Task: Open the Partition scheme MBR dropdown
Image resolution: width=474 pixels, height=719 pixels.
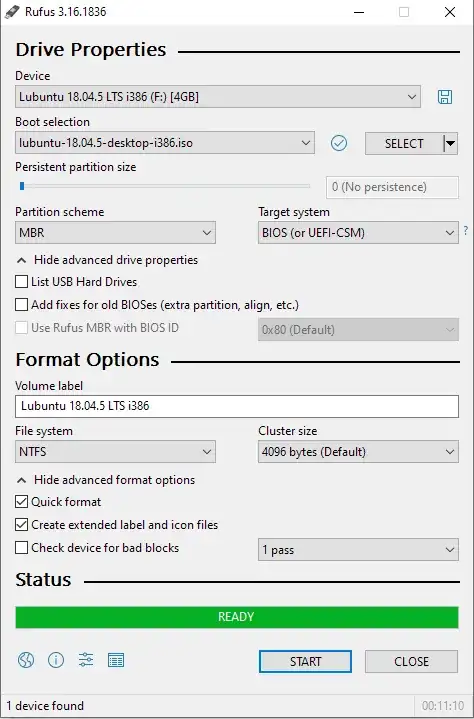Action: 115,233
